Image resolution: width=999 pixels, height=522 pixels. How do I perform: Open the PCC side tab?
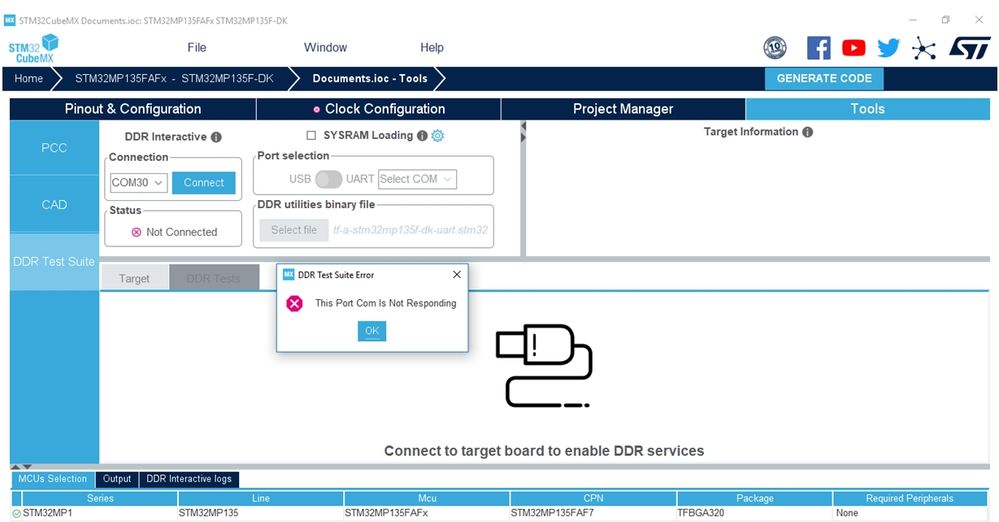(x=54, y=148)
